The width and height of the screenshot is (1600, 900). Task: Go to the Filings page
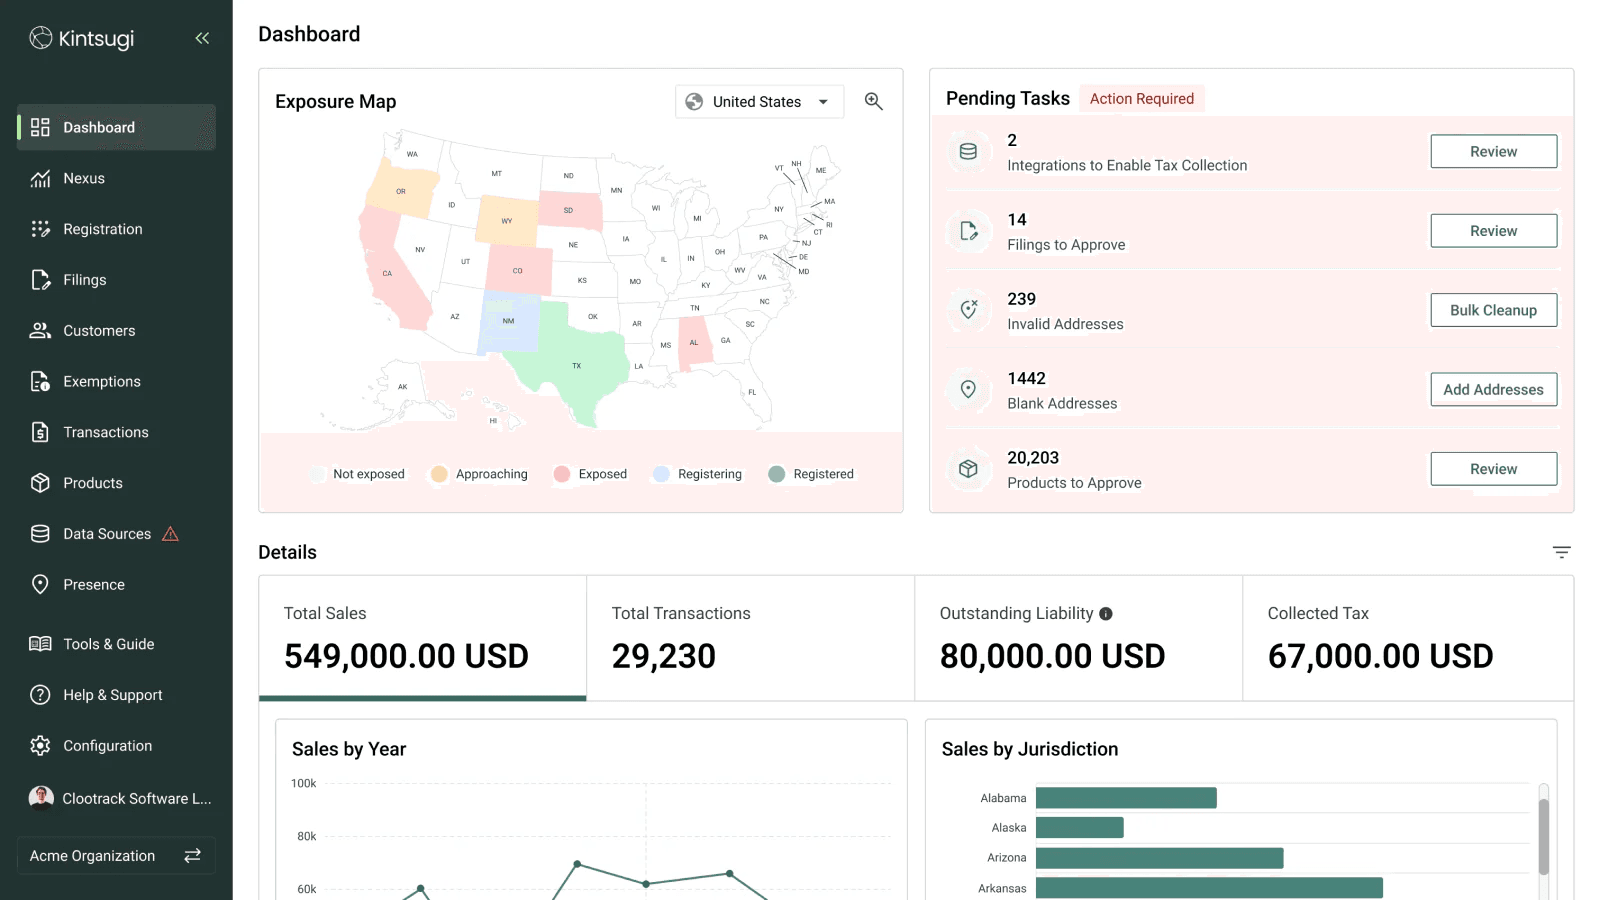[x=84, y=280]
